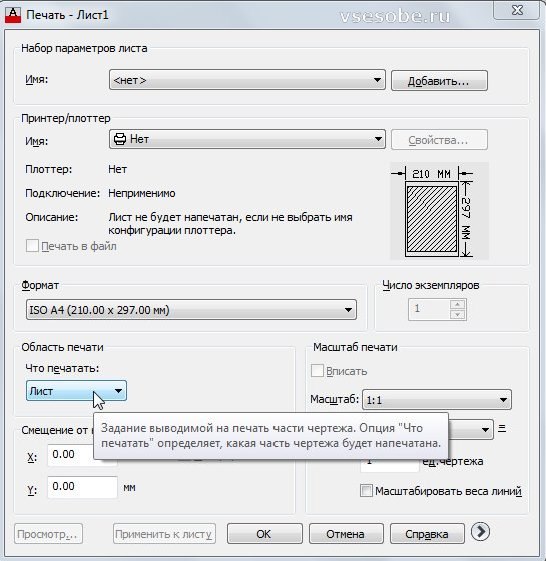Close the Печать dialog window
Screen dimensions: 546x561
point(517,10)
